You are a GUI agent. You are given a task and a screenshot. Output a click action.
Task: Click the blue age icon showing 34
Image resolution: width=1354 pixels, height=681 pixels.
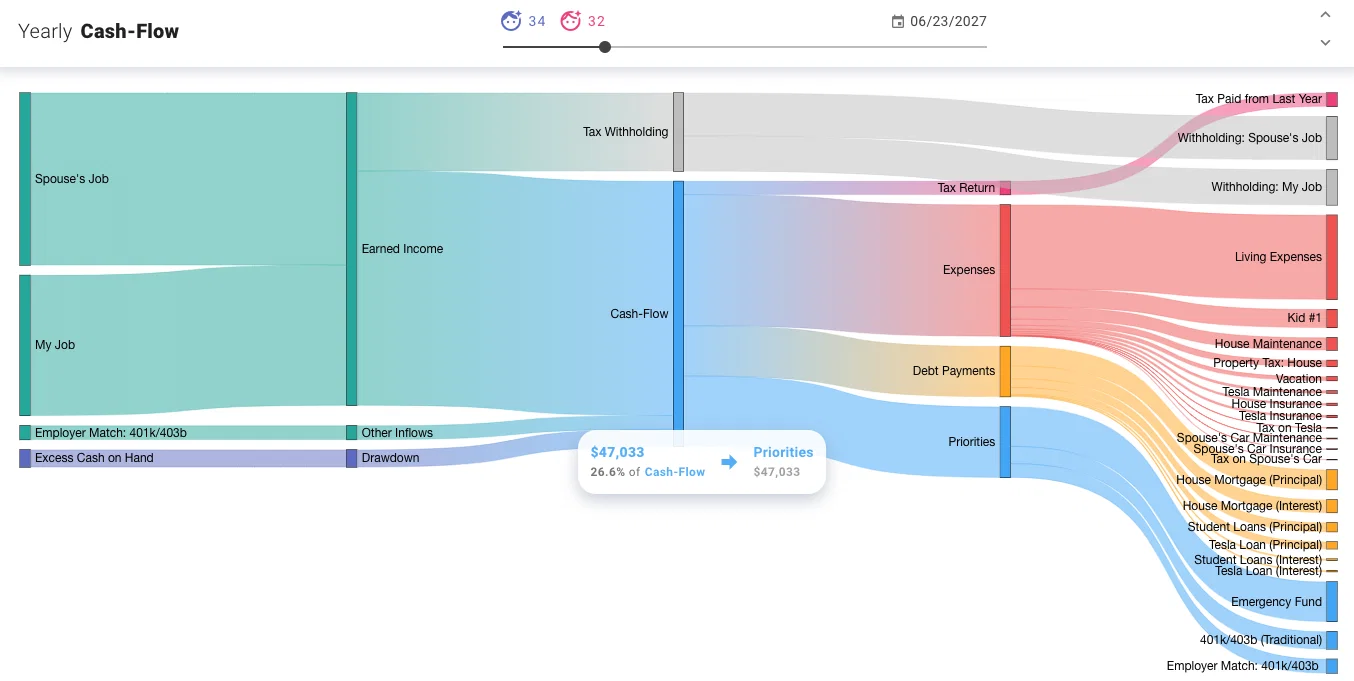(x=510, y=20)
